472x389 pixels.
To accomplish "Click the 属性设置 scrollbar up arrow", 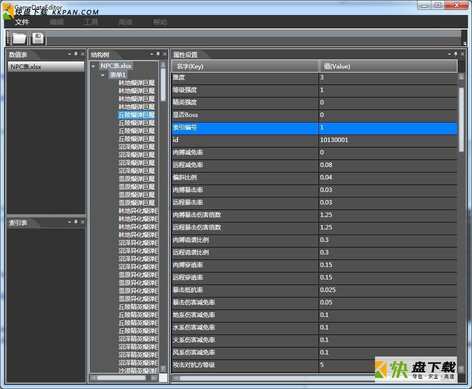I will click(461, 76).
